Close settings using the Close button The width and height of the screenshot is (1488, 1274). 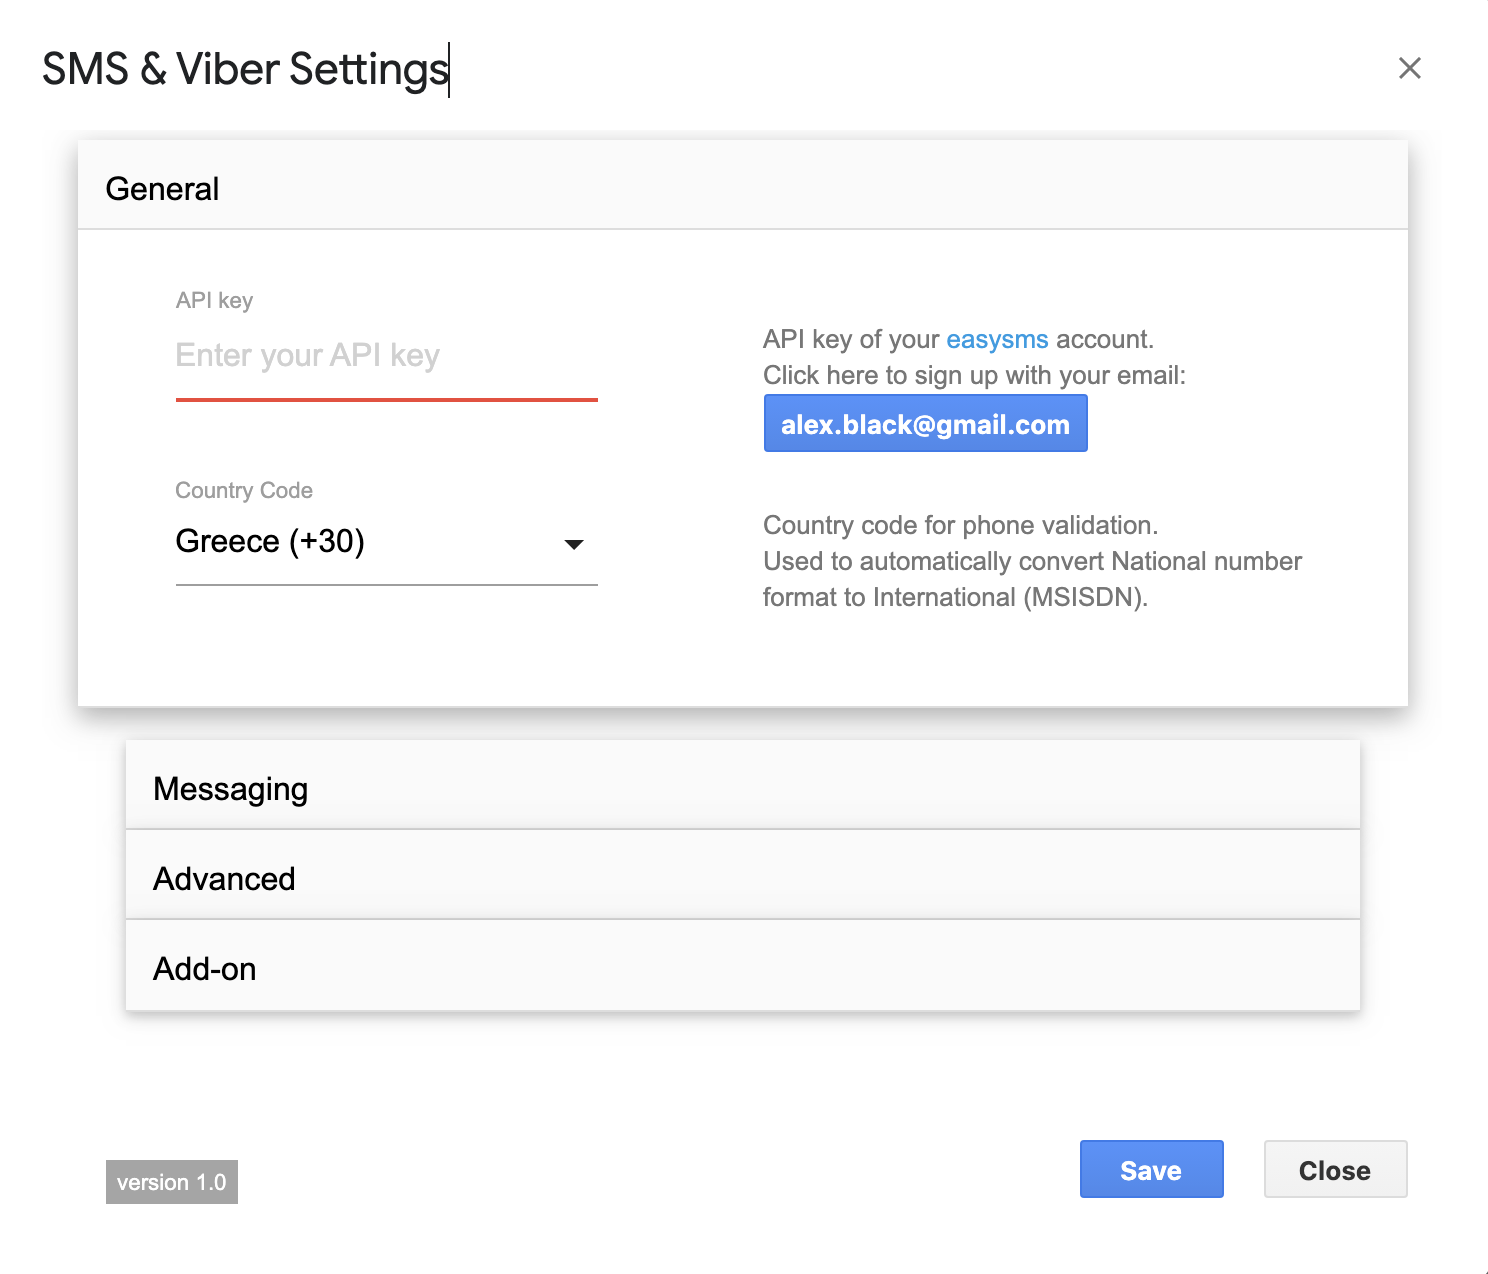point(1335,1169)
